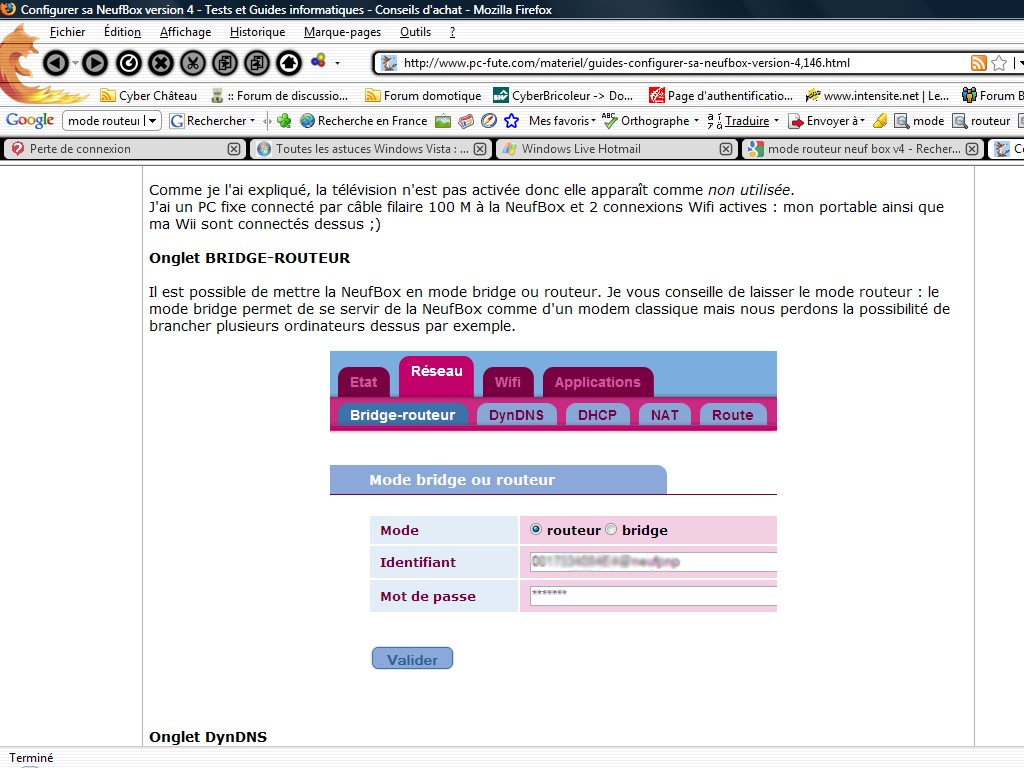Viewport: 1024px width, 768px height.
Task: Close the Perte de connexion tab
Action: tap(233, 149)
